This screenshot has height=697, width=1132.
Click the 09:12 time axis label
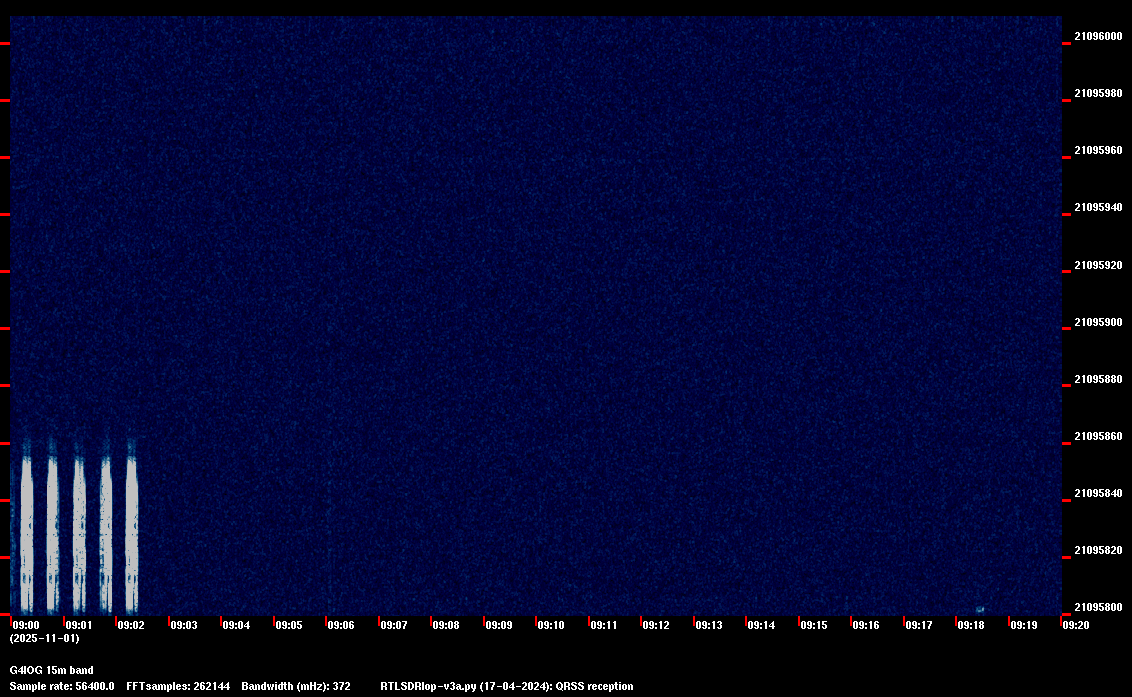coord(656,625)
